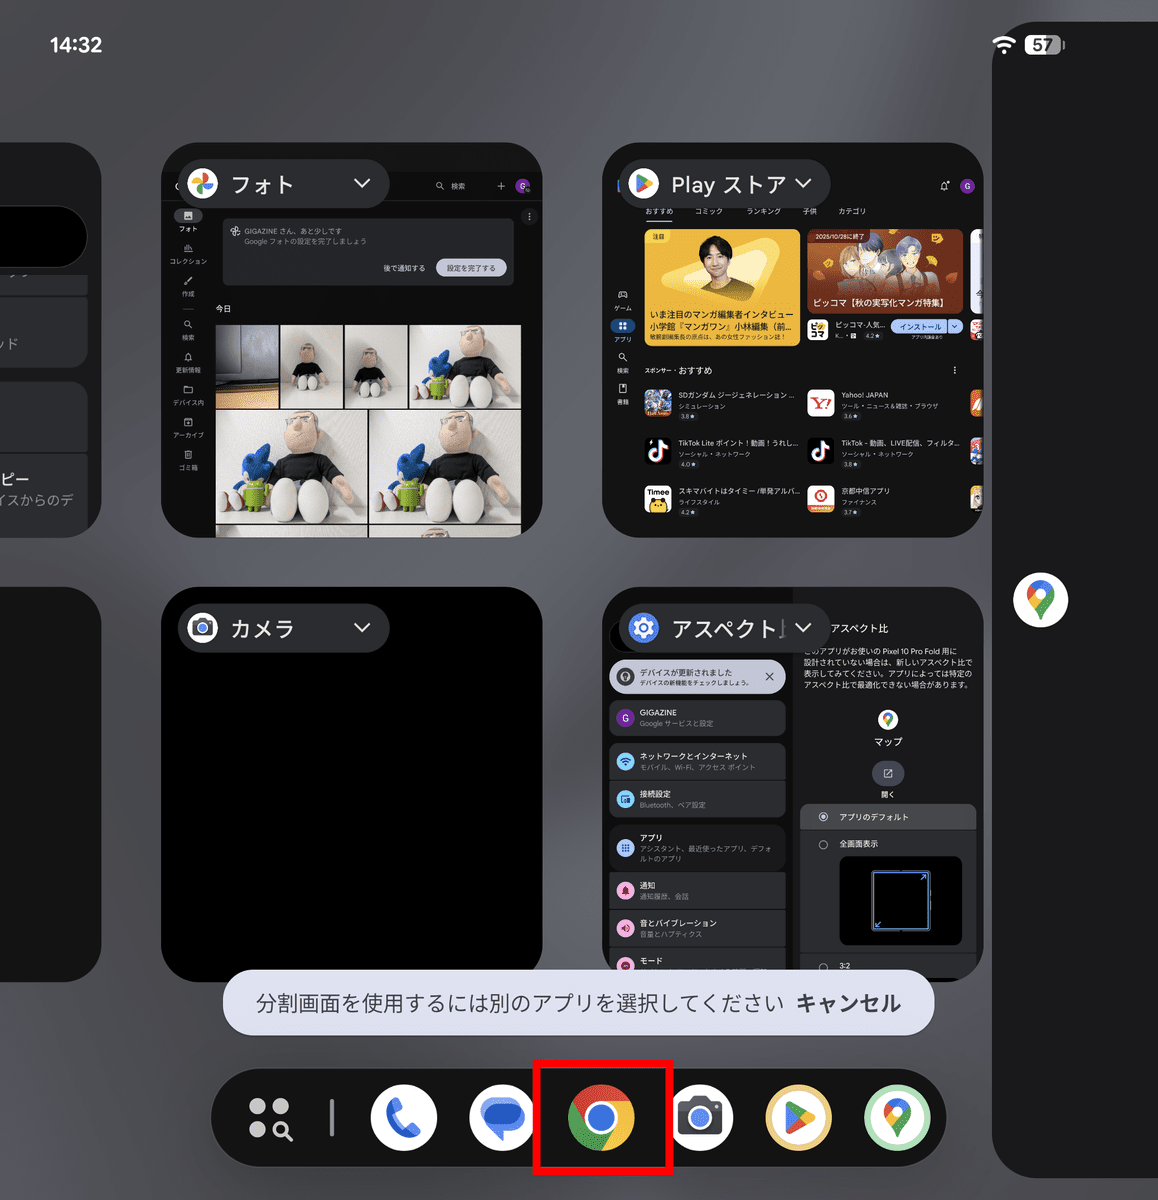Open the manga editor interview banner
Screen dimensions: 1158x1200
[x=722, y=287]
